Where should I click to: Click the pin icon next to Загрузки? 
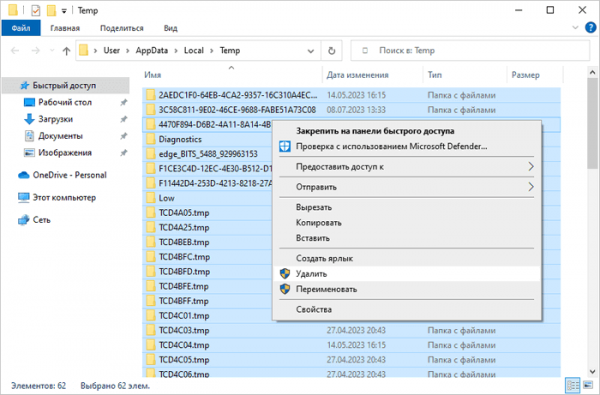coord(123,119)
